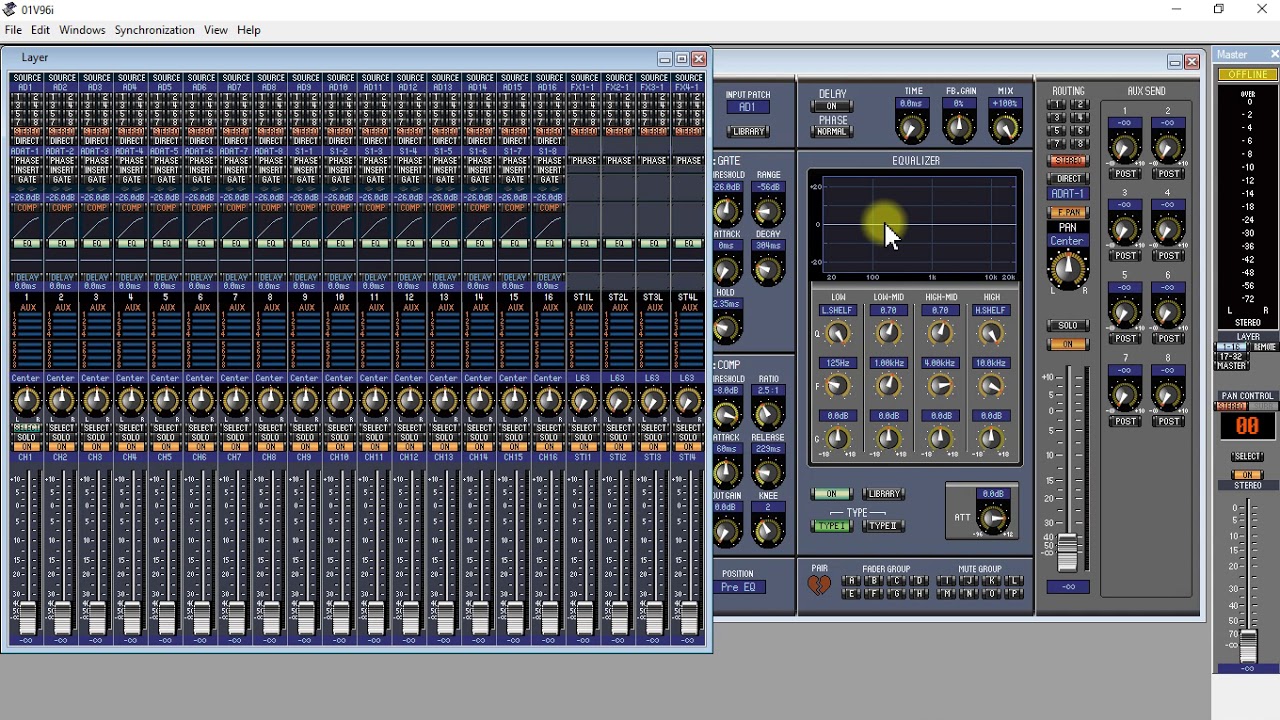Click the delay MIX knob
Viewport: 1280px width, 720px height.
[x=1007, y=128]
